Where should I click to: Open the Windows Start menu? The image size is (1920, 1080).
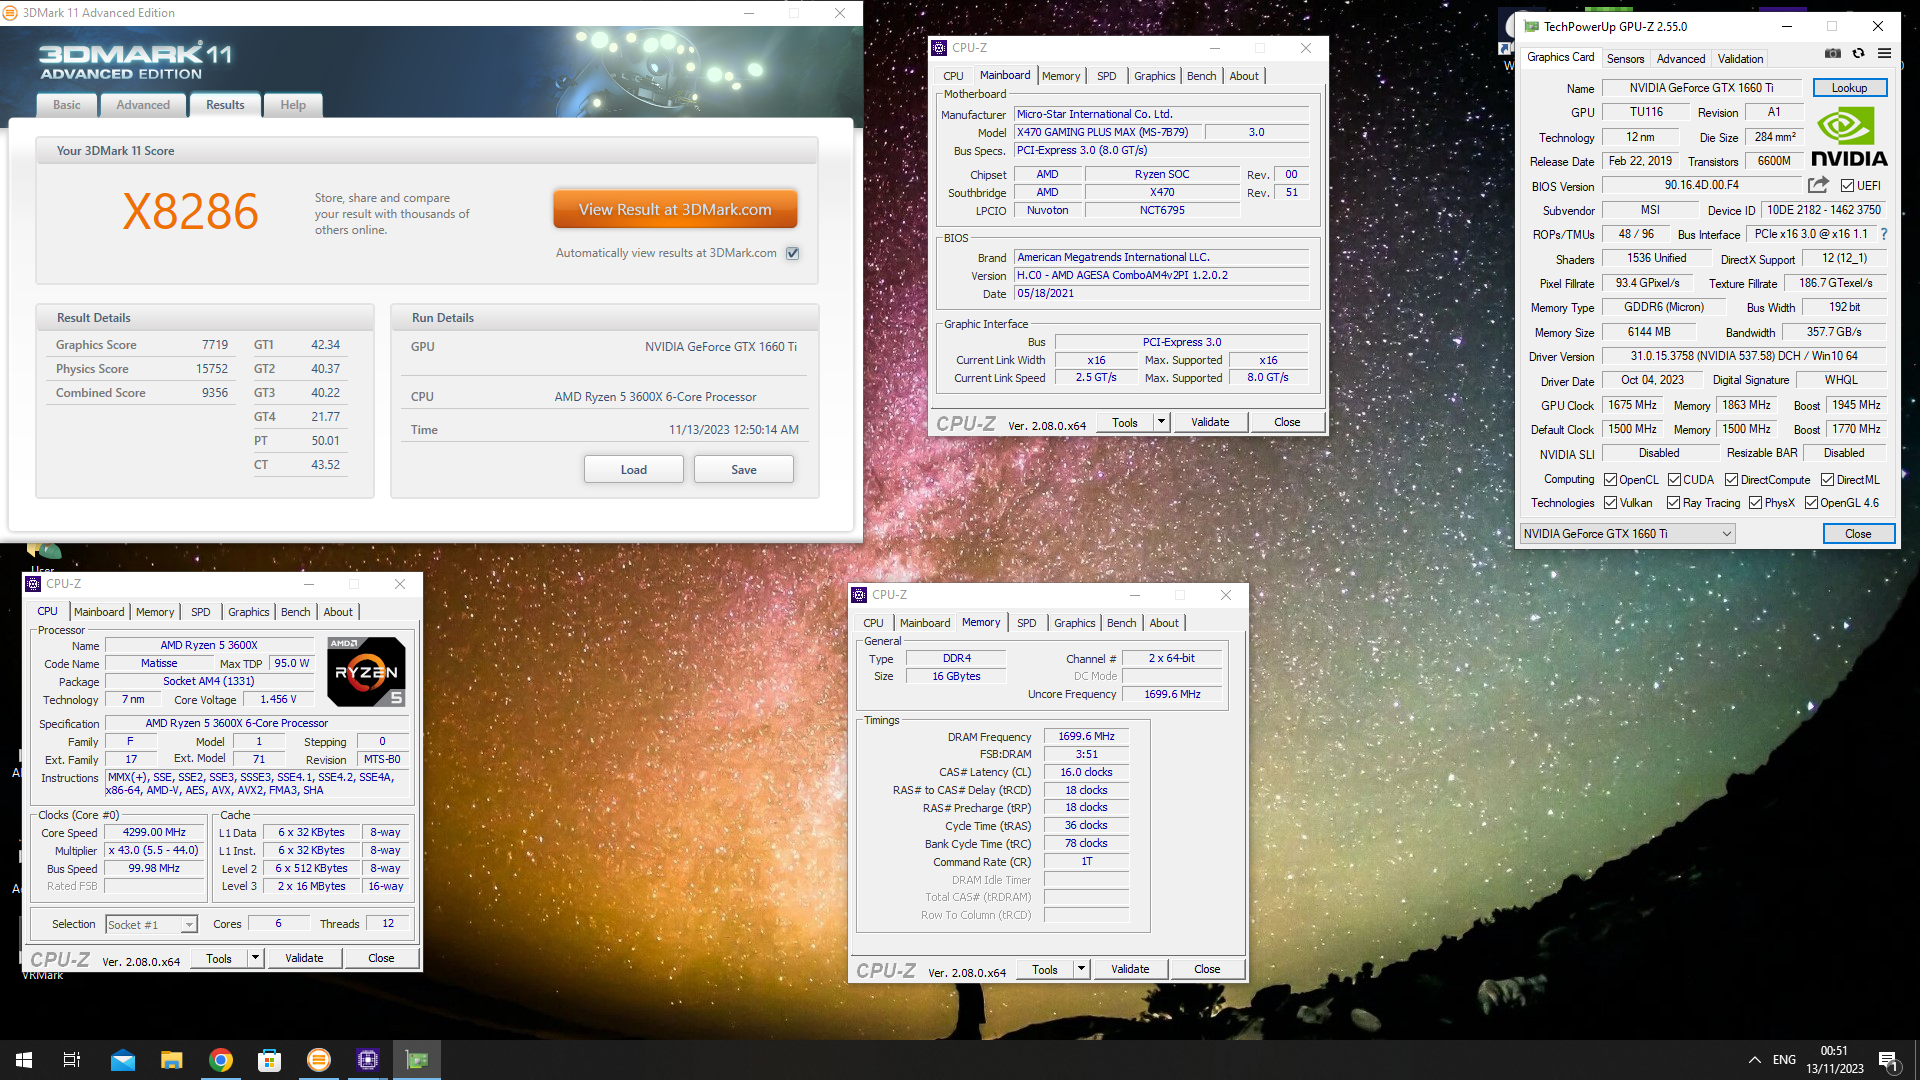click(24, 1060)
